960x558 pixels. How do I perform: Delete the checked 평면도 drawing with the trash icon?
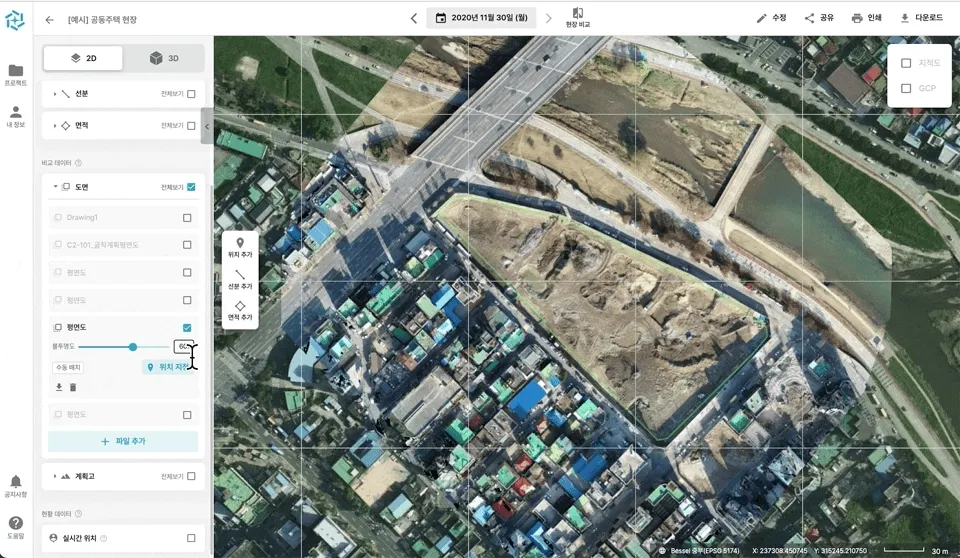(x=73, y=387)
